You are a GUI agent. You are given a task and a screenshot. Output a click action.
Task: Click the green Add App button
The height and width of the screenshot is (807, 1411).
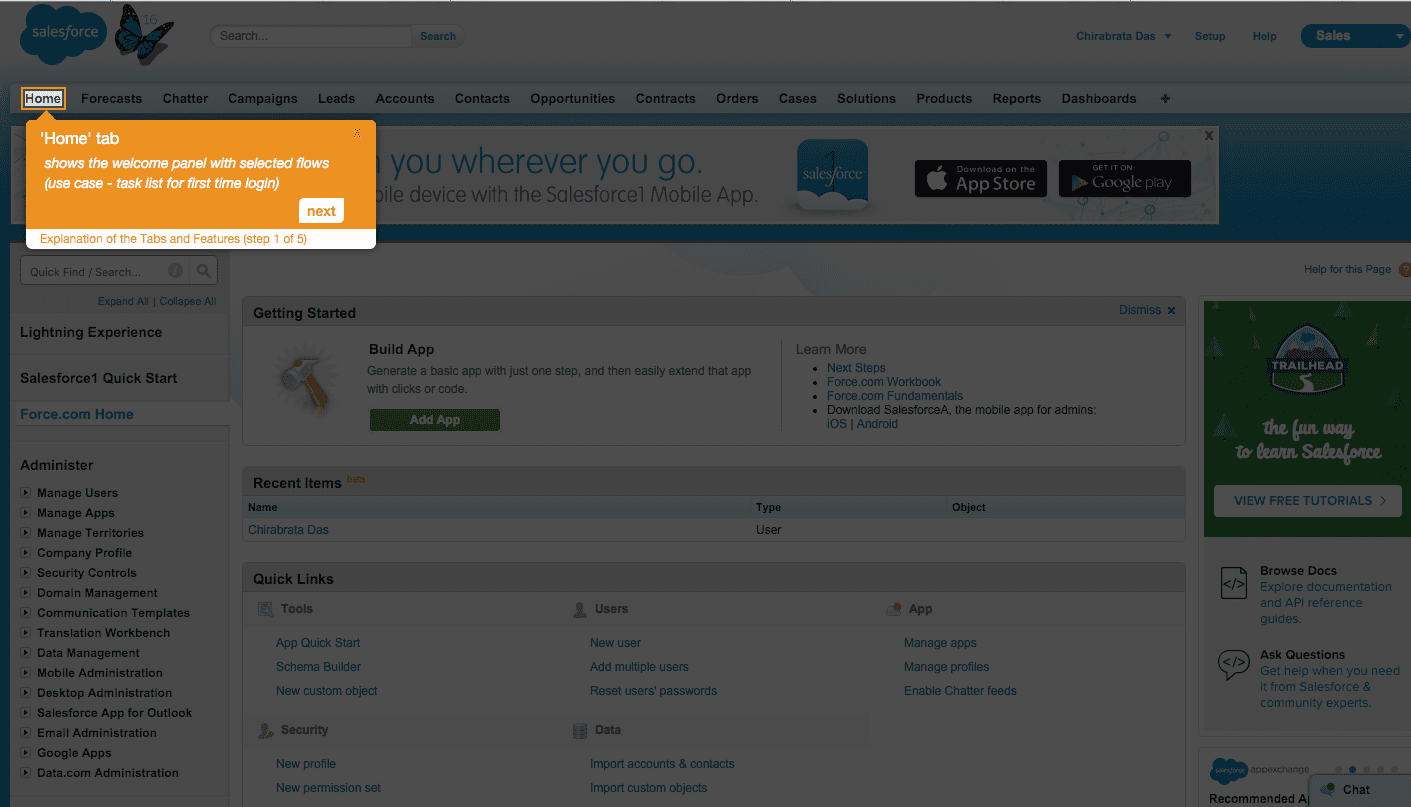pyautogui.click(x=435, y=420)
